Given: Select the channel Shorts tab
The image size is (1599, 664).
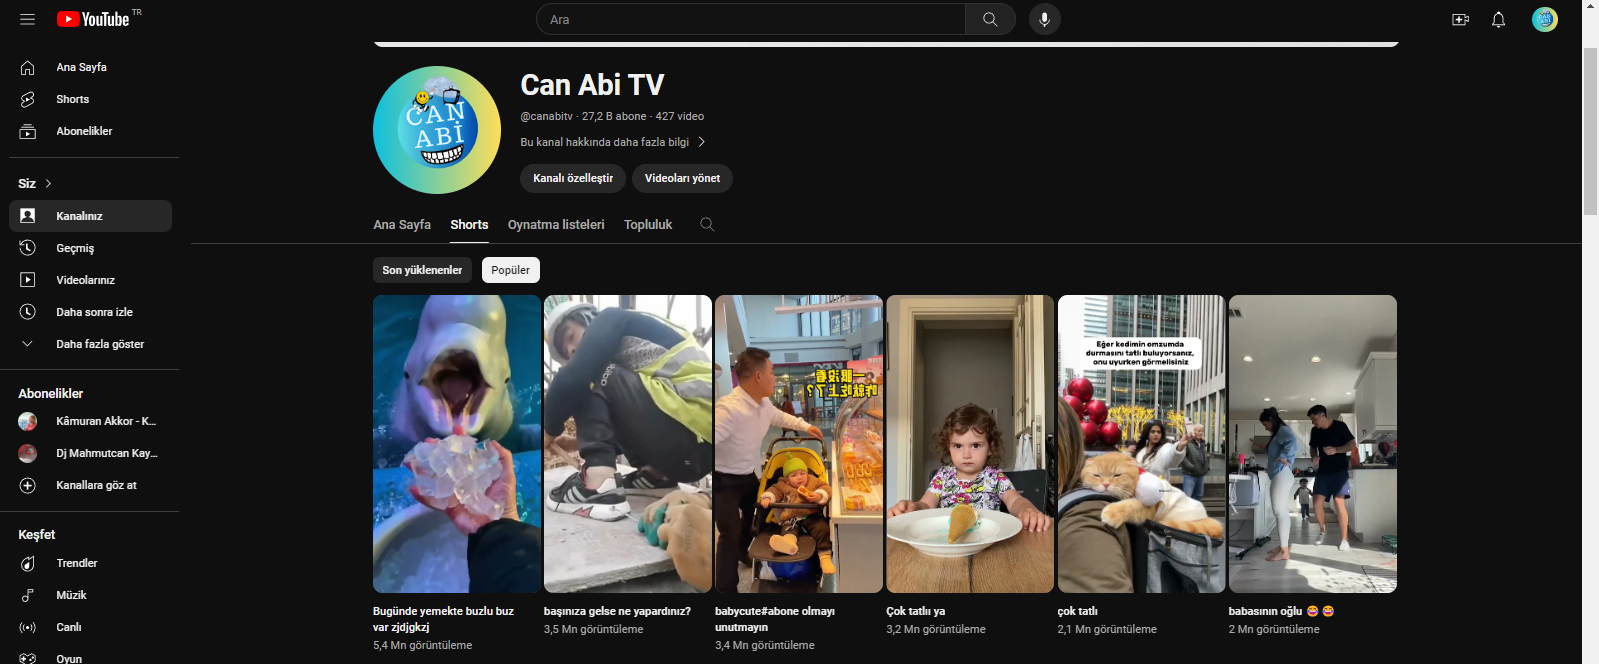Looking at the screenshot, I should pos(469,224).
